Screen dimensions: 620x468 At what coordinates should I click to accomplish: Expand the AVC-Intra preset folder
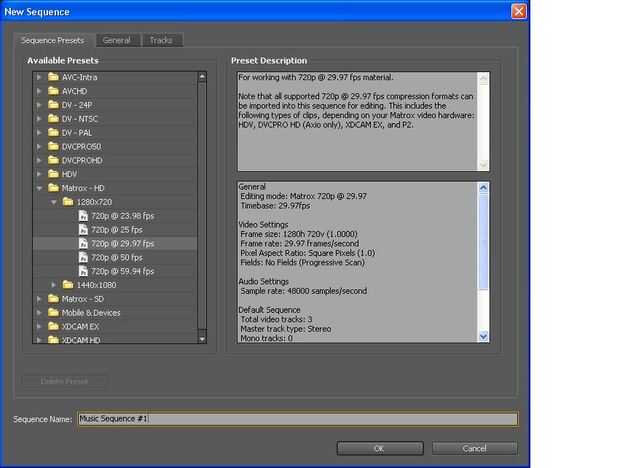click(x=39, y=77)
